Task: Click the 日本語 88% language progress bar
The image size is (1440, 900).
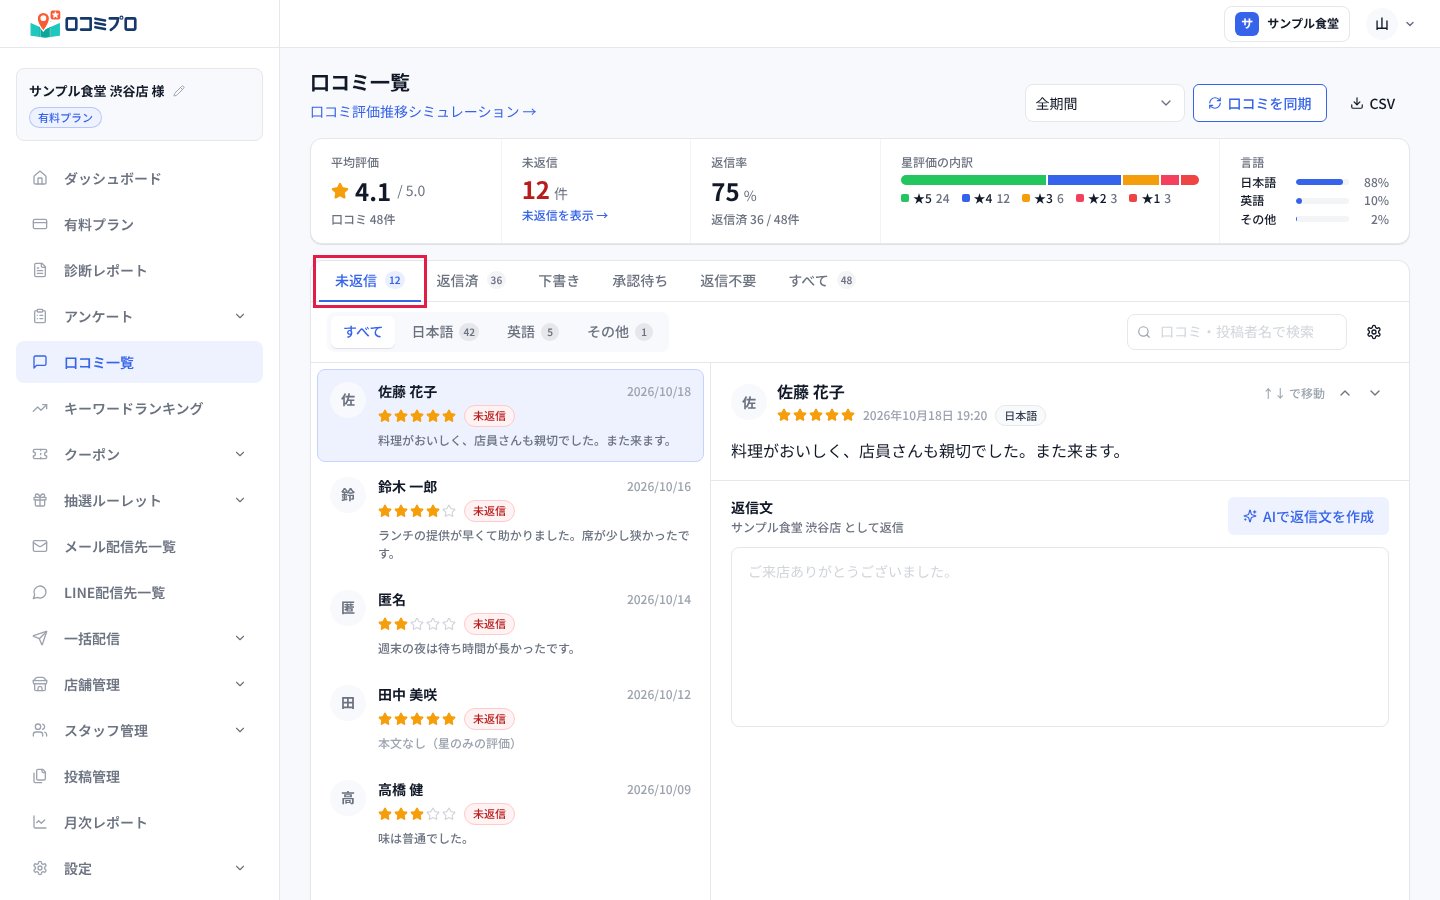Action: 1322,182
